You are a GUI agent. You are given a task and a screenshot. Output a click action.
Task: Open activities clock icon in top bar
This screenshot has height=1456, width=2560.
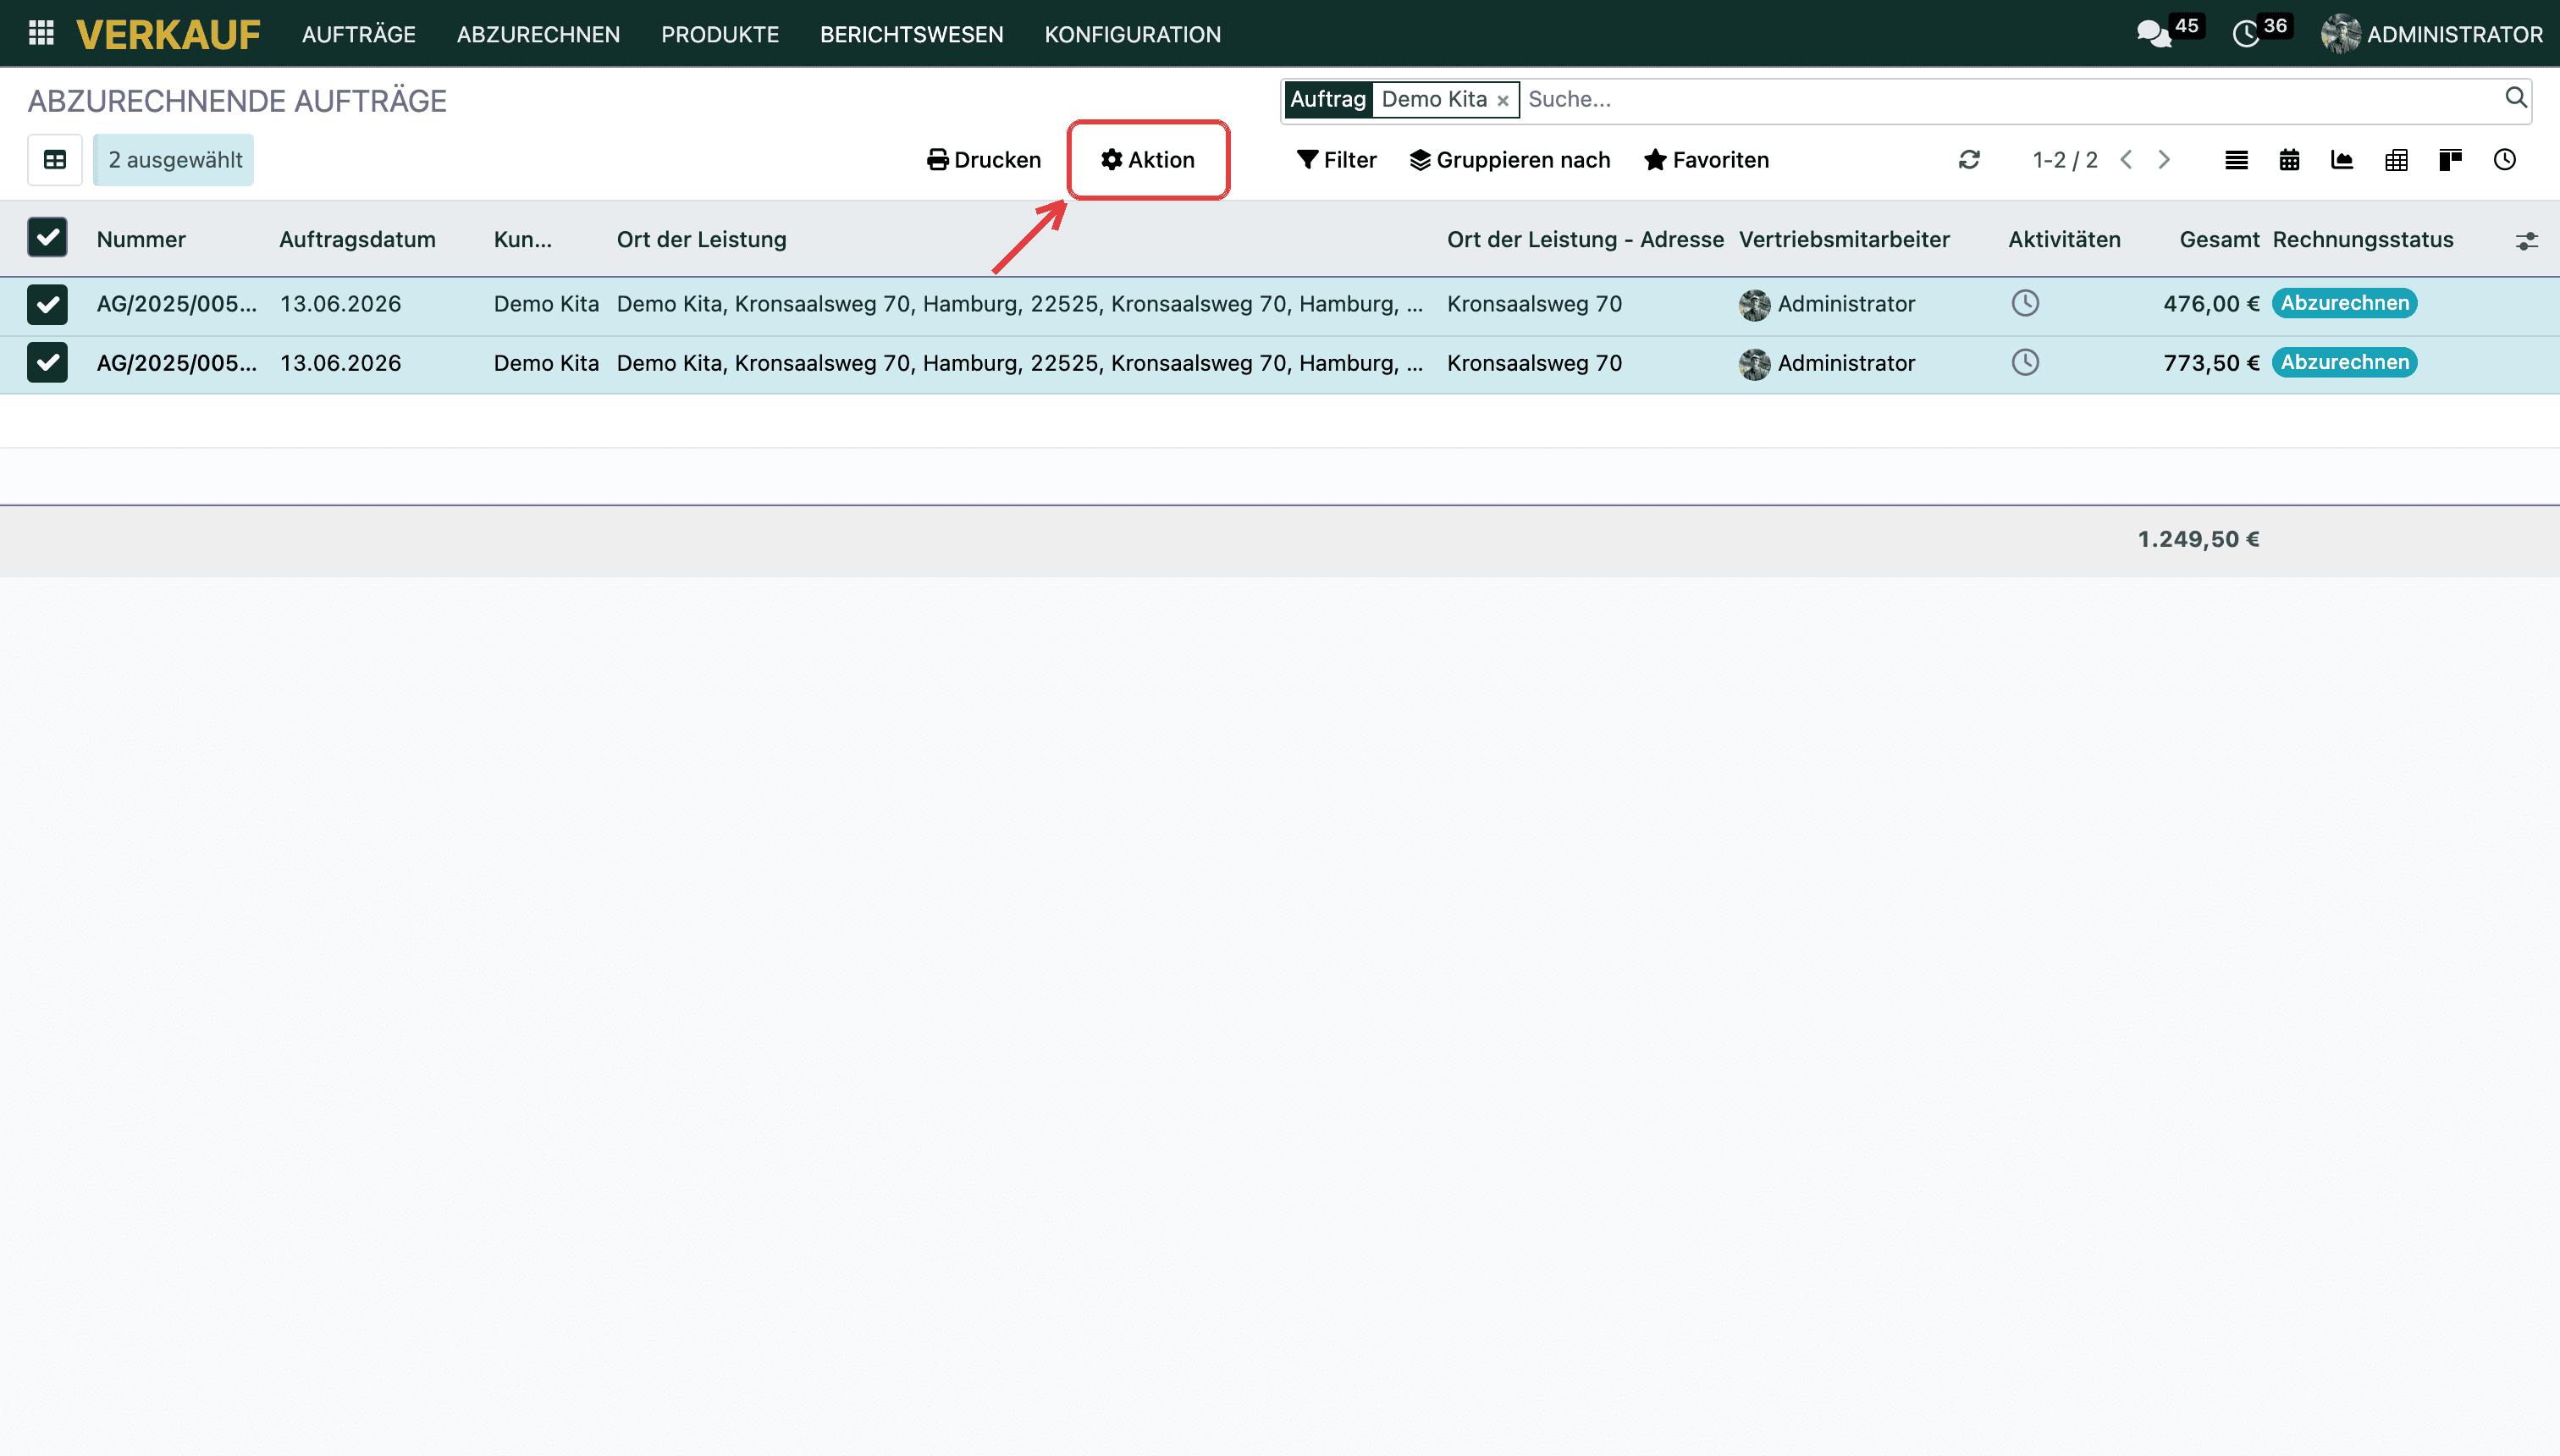point(2246,34)
